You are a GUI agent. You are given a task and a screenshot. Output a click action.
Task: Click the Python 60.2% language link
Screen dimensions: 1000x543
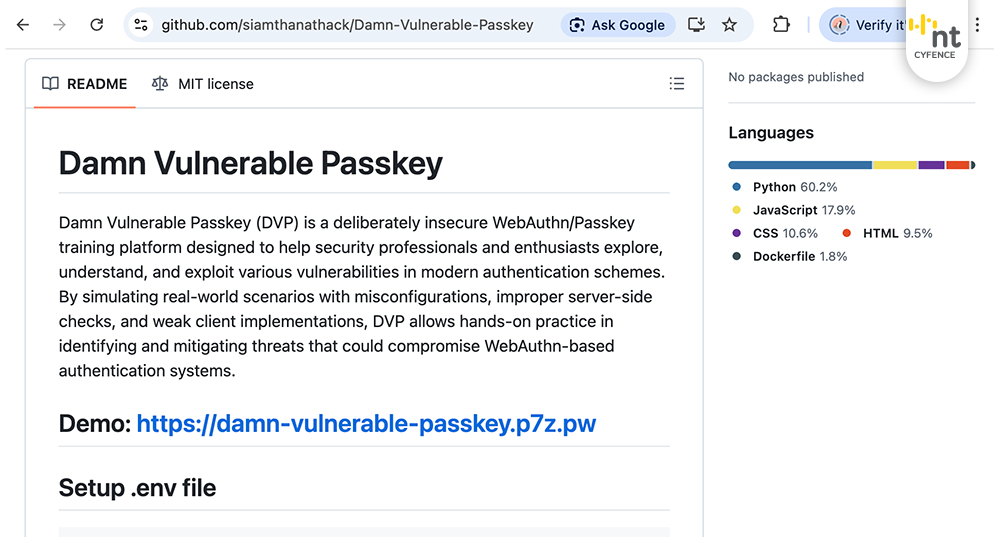[794, 187]
